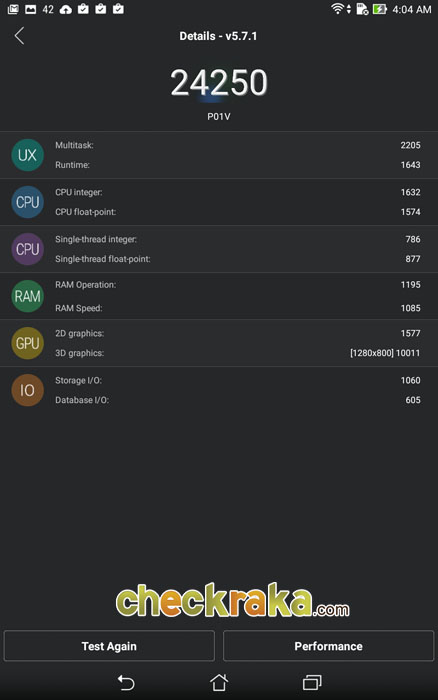Open recent apps via overview icon
This screenshot has width=438, height=700.
[312, 682]
